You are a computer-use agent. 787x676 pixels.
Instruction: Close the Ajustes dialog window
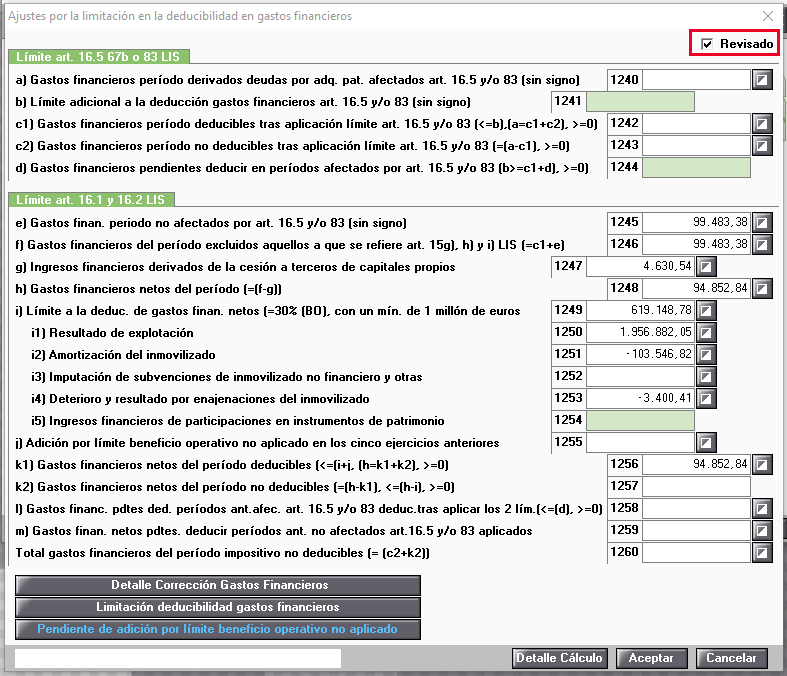[768, 16]
